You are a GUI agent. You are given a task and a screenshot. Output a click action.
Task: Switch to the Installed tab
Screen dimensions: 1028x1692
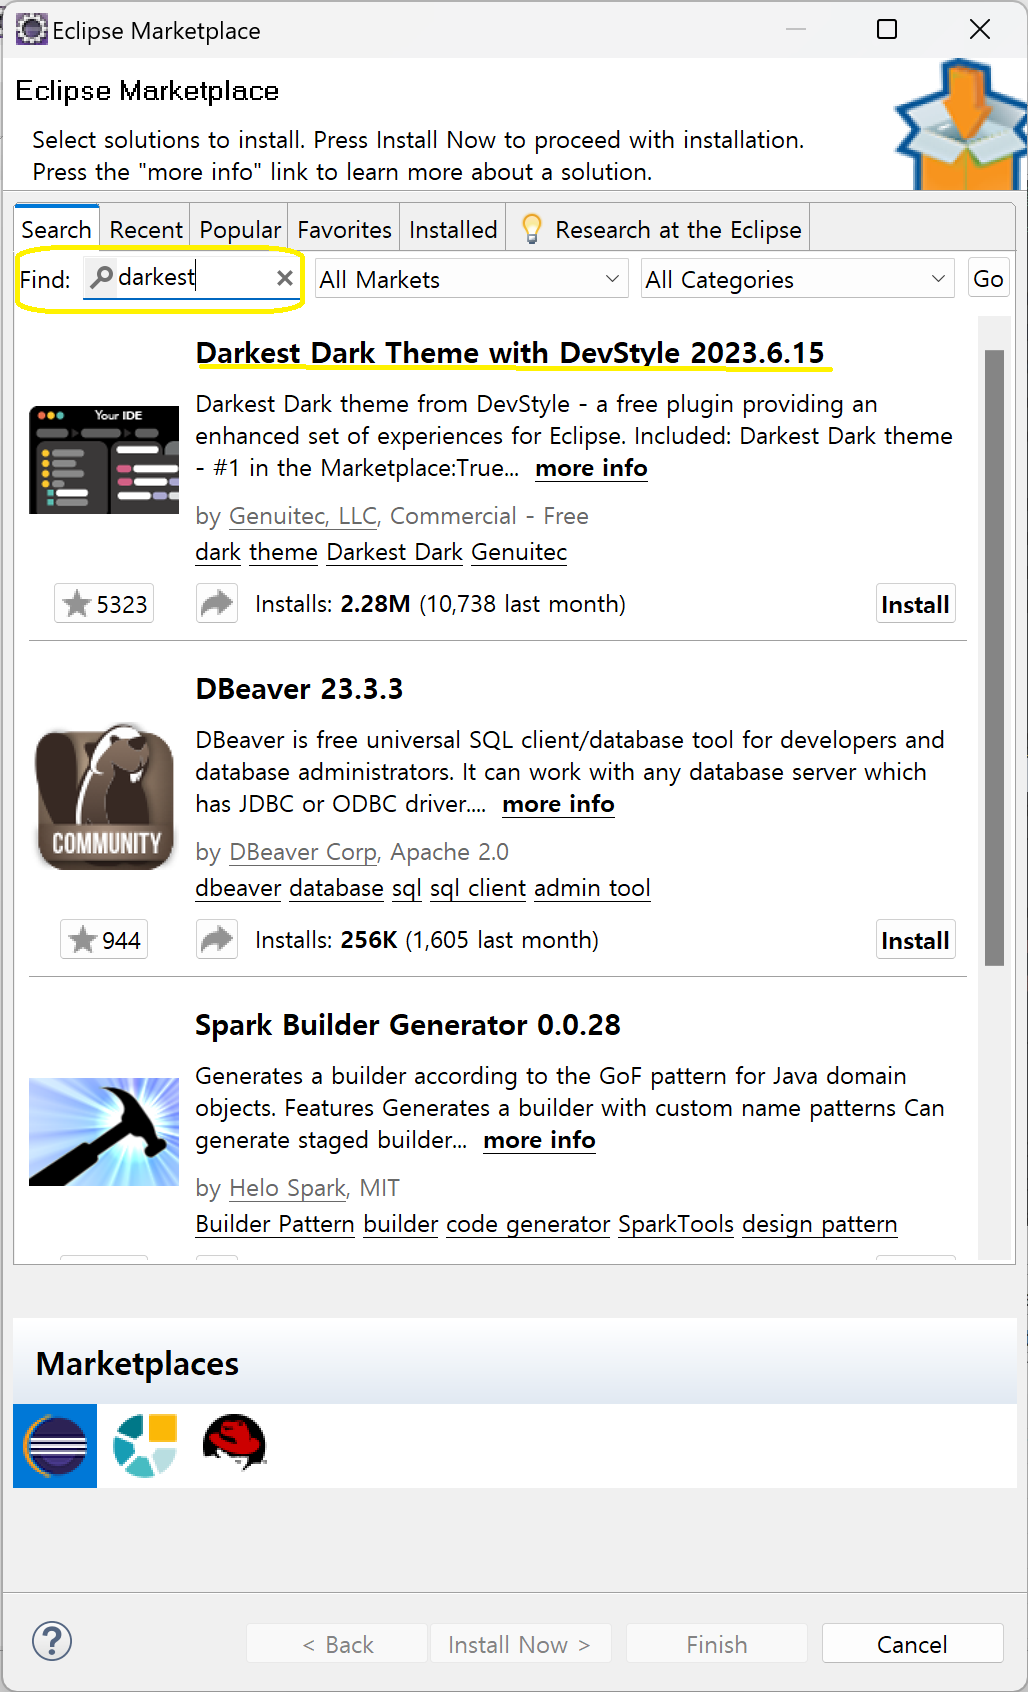click(453, 229)
